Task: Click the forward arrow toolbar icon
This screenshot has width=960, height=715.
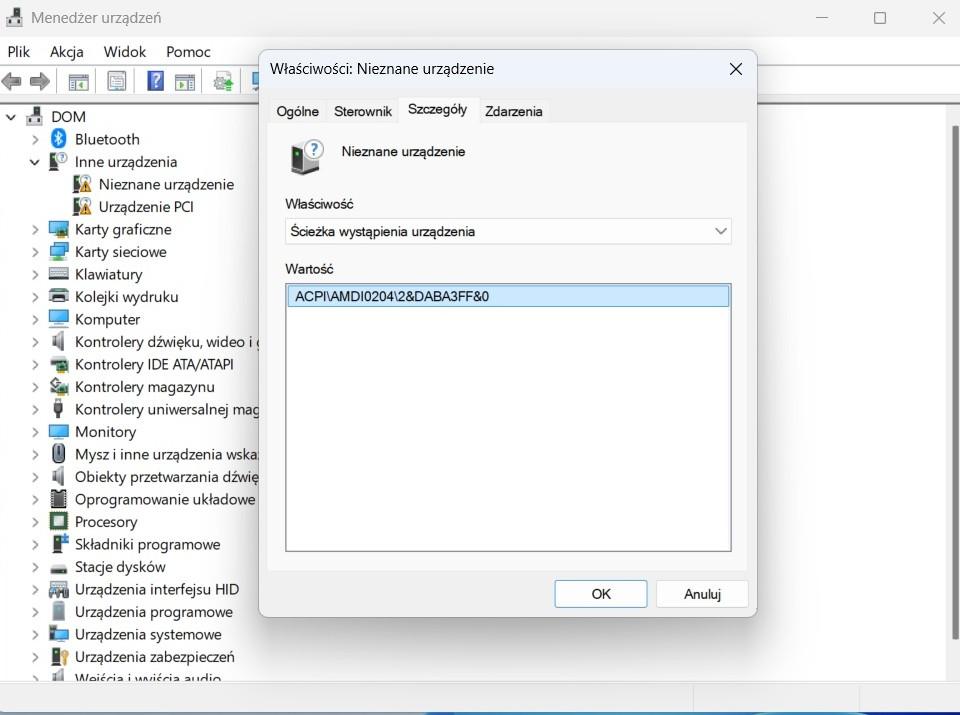Action: tap(40, 81)
